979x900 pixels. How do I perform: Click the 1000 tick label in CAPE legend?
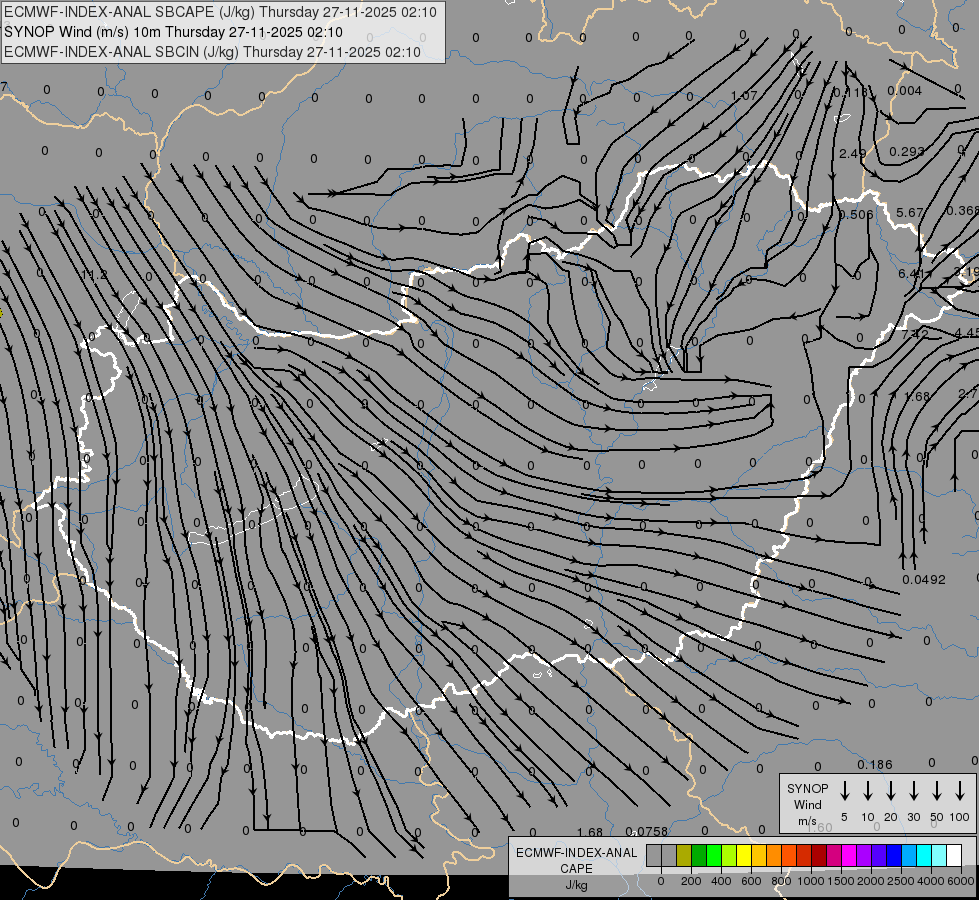pyautogui.click(x=811, y=881)
